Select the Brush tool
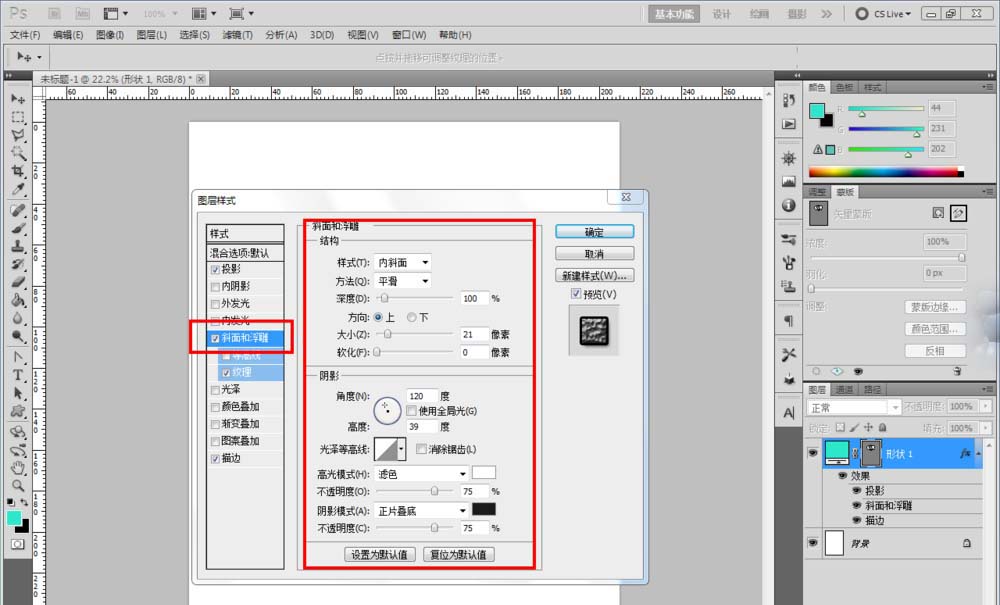Viewport: 1000px width, 605px height. [x=18, y=228]
